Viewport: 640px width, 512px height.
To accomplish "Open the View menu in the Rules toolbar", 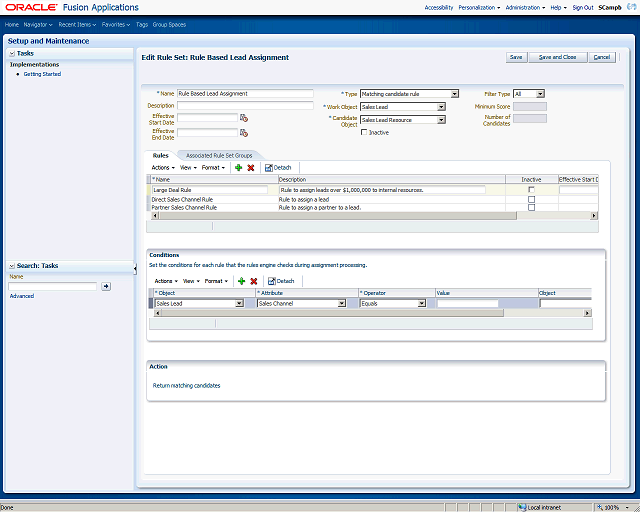I will click(188, 168).
